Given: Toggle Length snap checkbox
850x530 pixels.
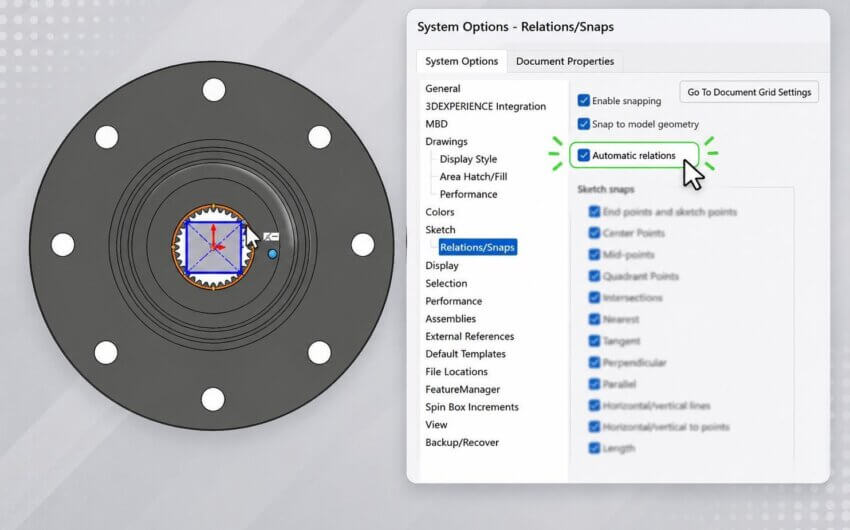Looking at the screenshot, I should pos(594,448).
